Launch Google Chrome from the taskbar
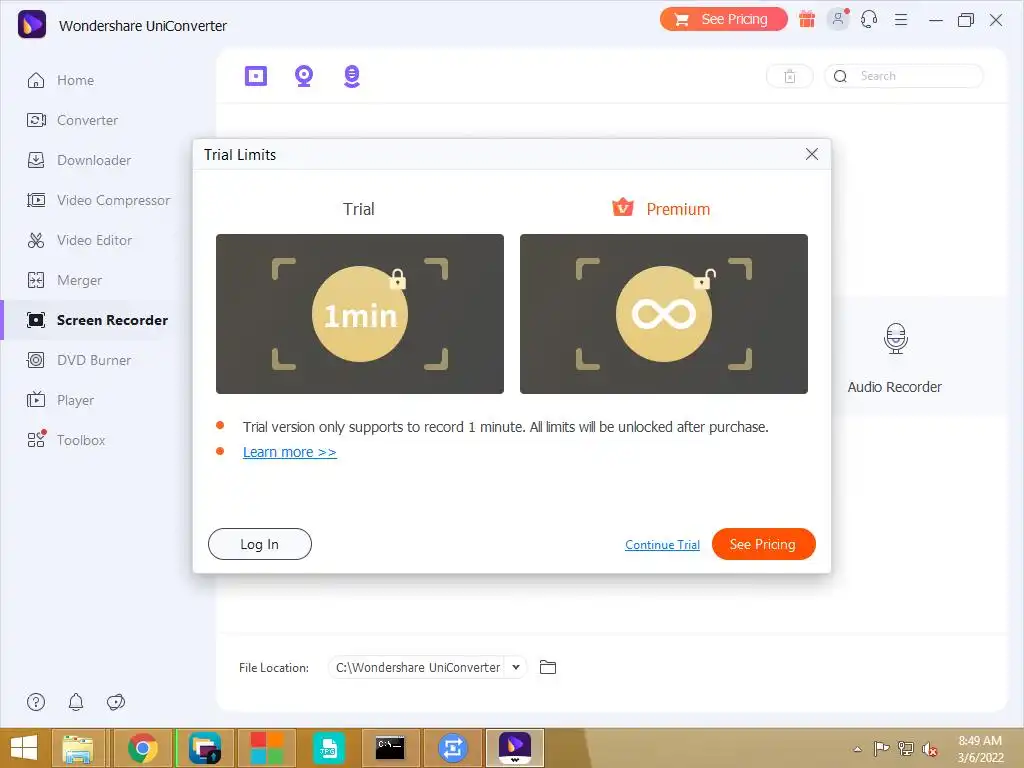The image size is (1024, 768). pos(142,748)
